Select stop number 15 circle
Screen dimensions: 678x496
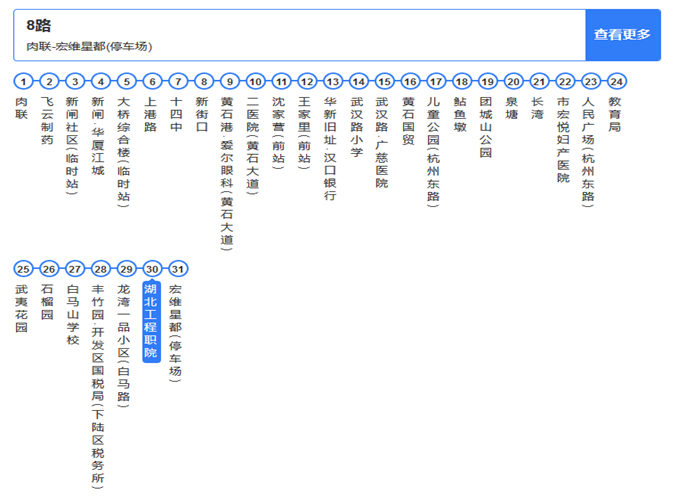[384, 81]
